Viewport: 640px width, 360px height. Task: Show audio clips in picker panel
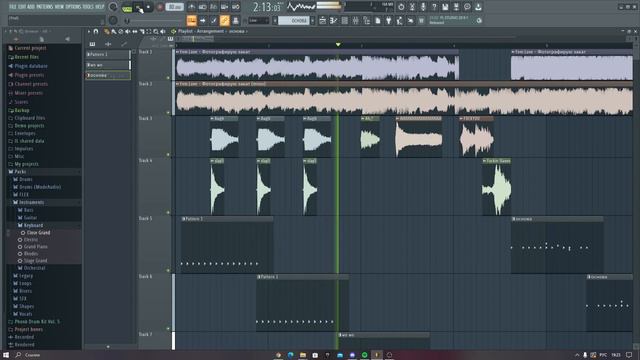click(108, 44)
